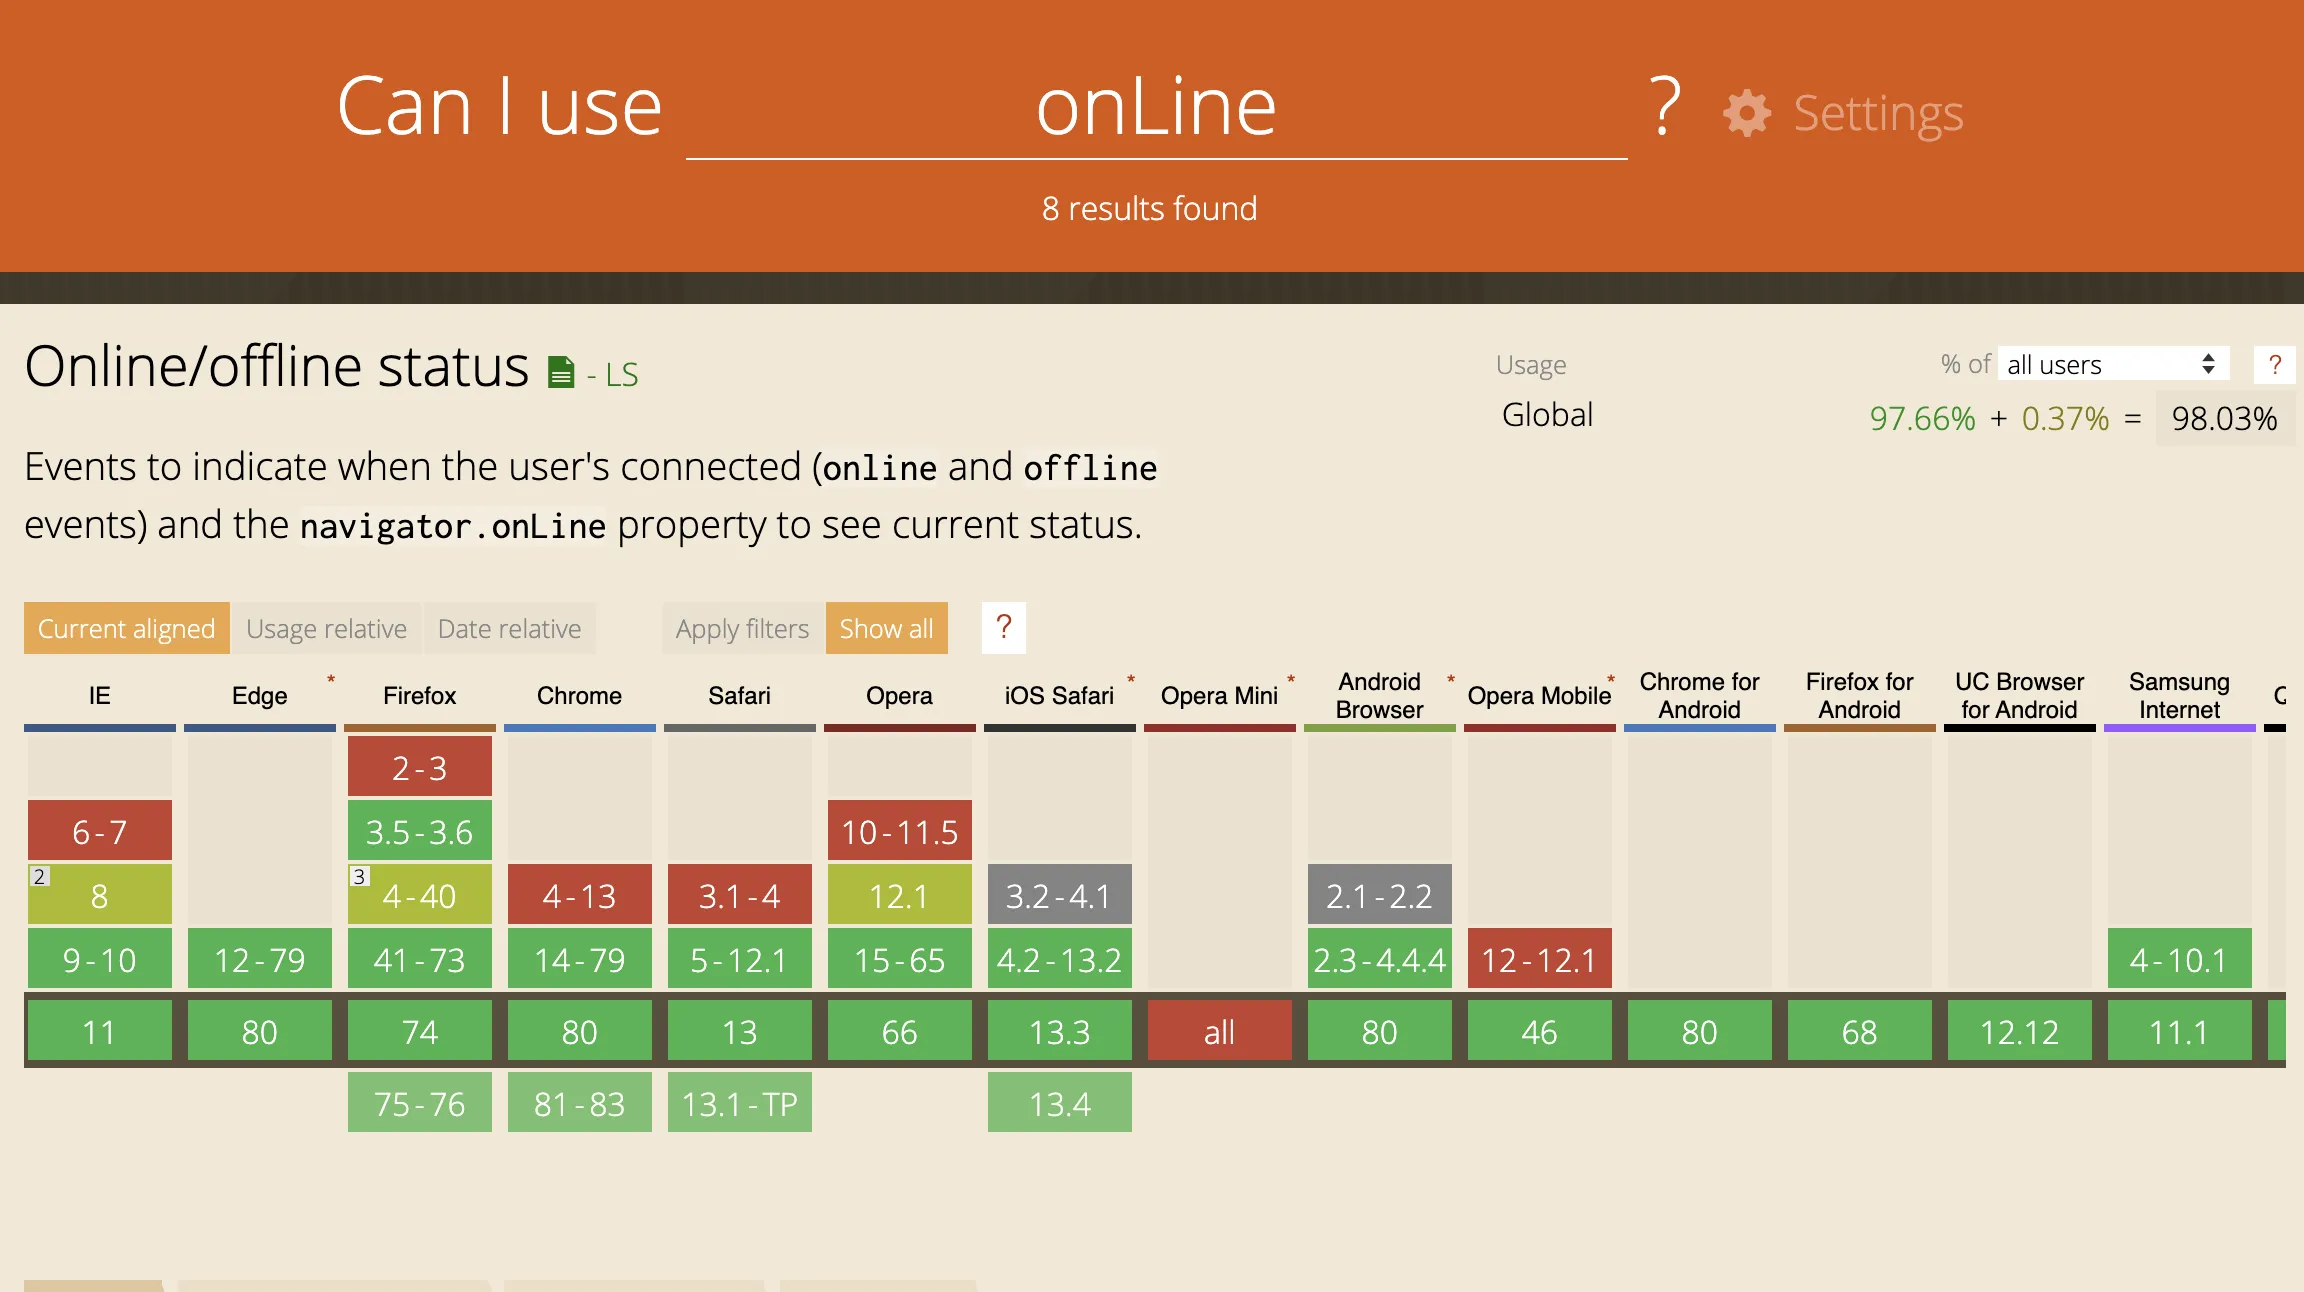Switch to Usage relative view
The image size is (2304, 1292).
(x=326, y=628)
